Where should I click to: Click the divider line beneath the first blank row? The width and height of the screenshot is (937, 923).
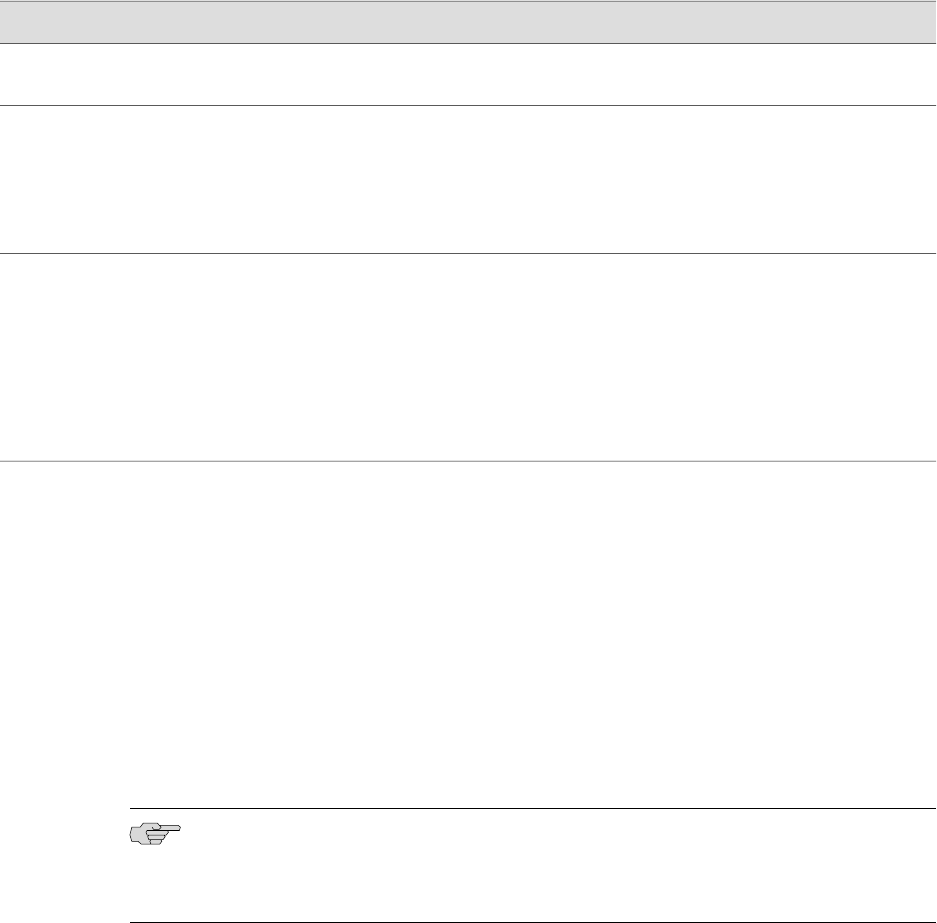click(468, 105)
